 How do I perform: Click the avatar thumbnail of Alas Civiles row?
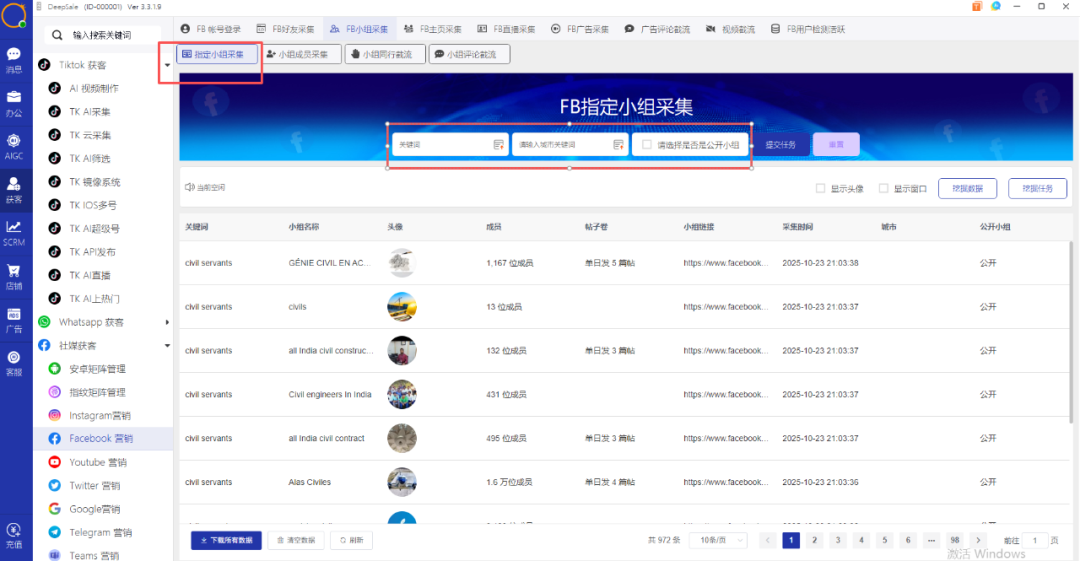[402, 482]
